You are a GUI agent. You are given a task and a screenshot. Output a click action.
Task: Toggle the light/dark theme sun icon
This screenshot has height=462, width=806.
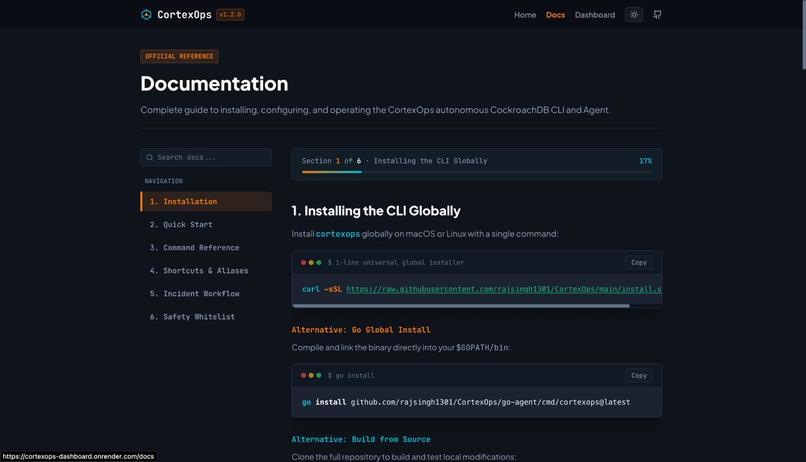point(634,14)
